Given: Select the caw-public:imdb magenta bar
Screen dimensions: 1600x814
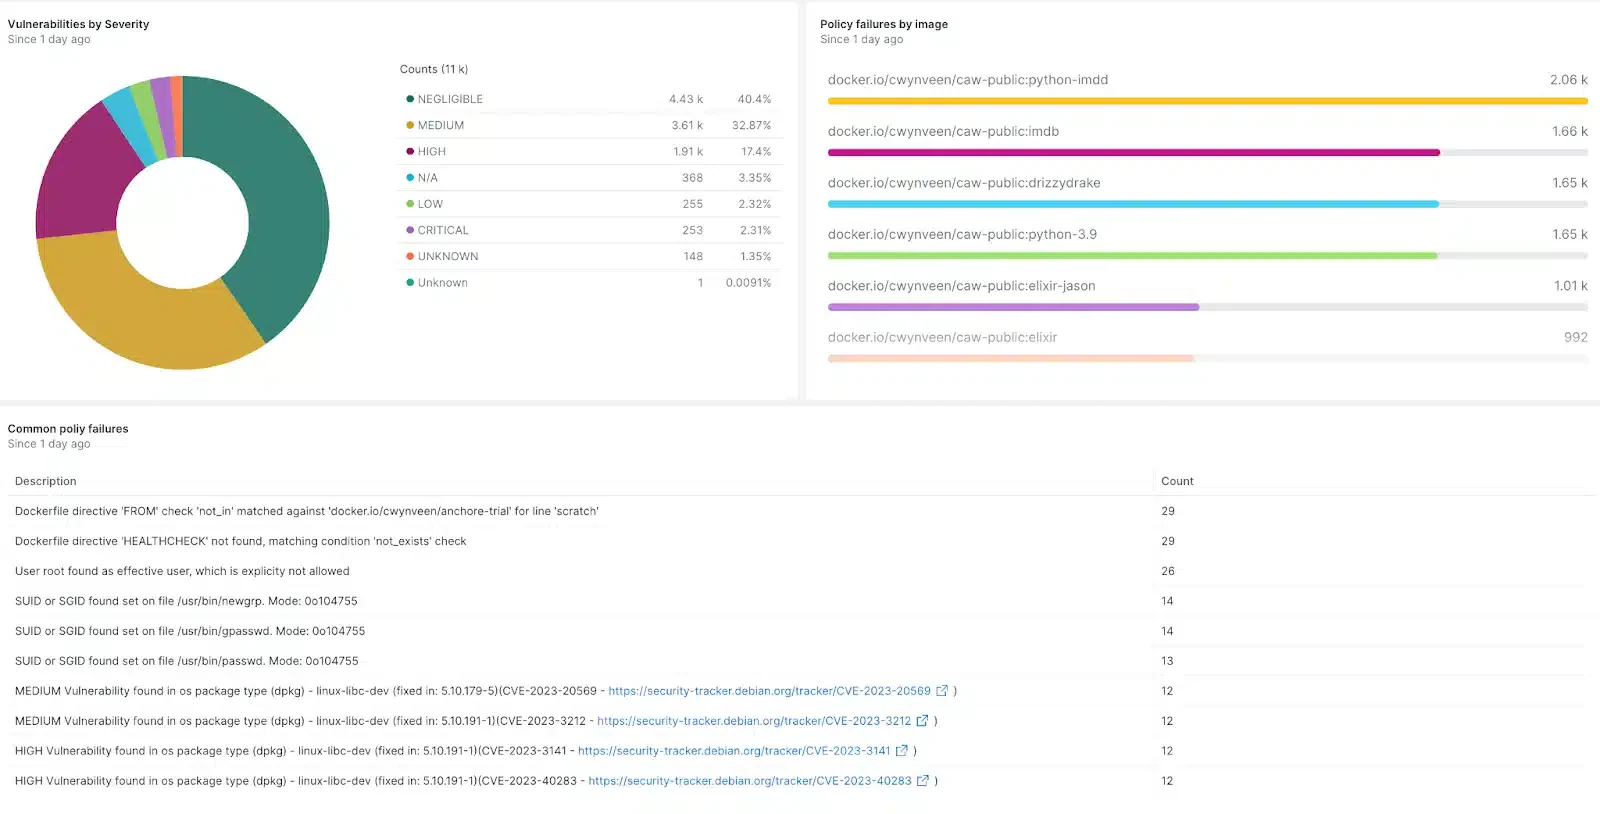Looking at the screenshot, I should point(1133,153).
